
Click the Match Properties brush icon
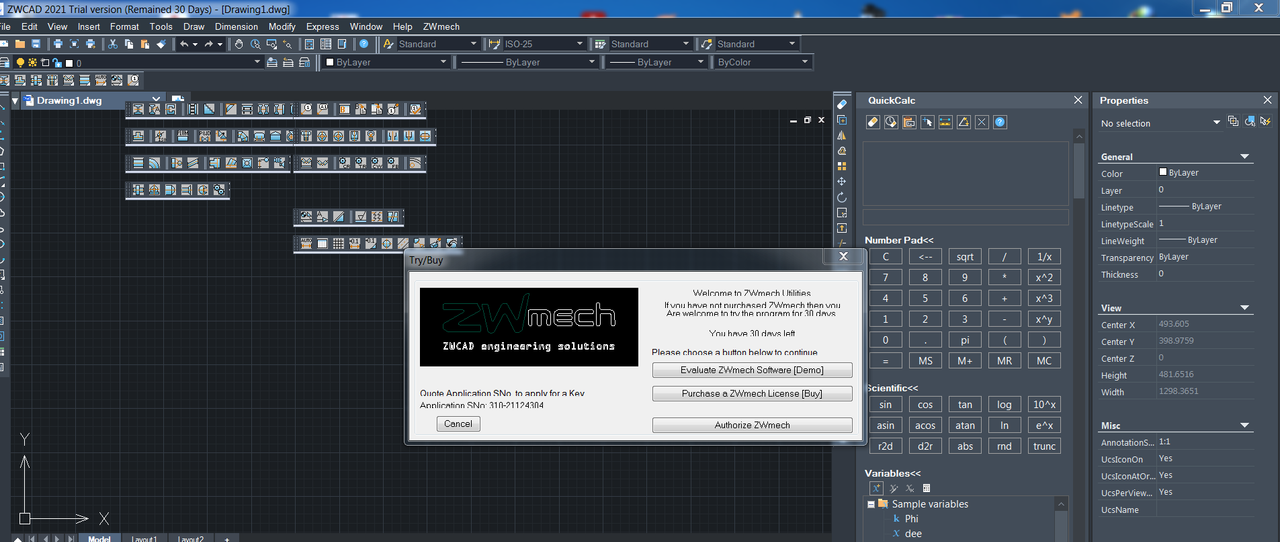[161, 44]
